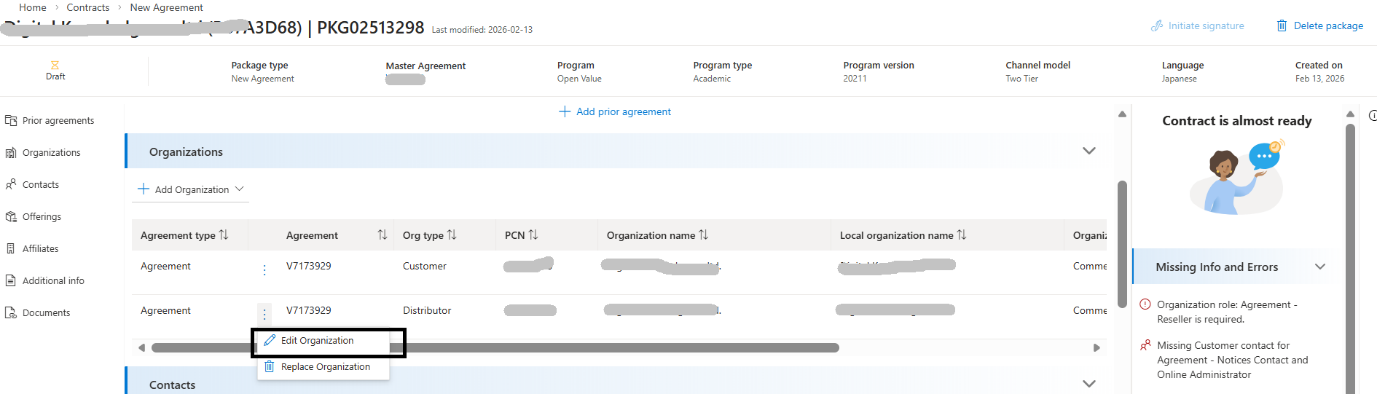Open Contacts sidebar section

pyautogui.click(x=32, y=184)
